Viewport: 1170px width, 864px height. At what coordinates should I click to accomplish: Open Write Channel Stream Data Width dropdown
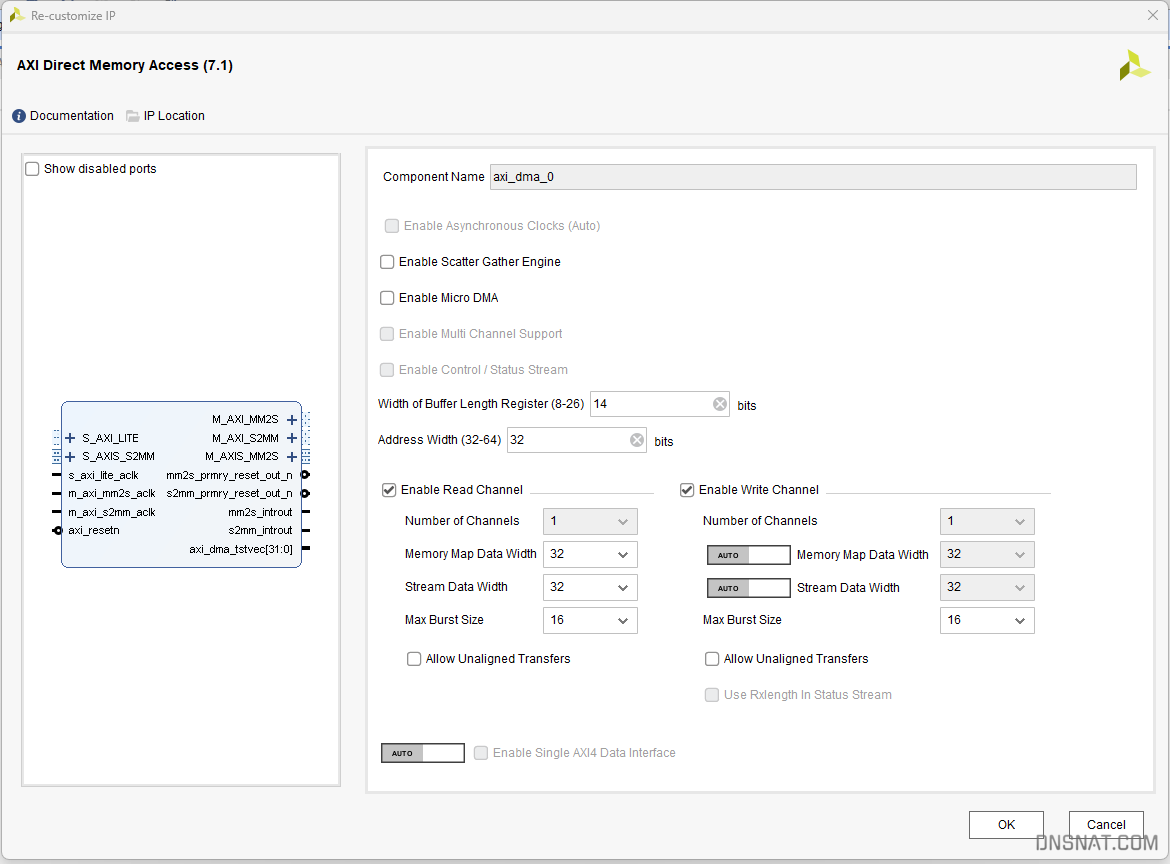click(x=987, y=587)
